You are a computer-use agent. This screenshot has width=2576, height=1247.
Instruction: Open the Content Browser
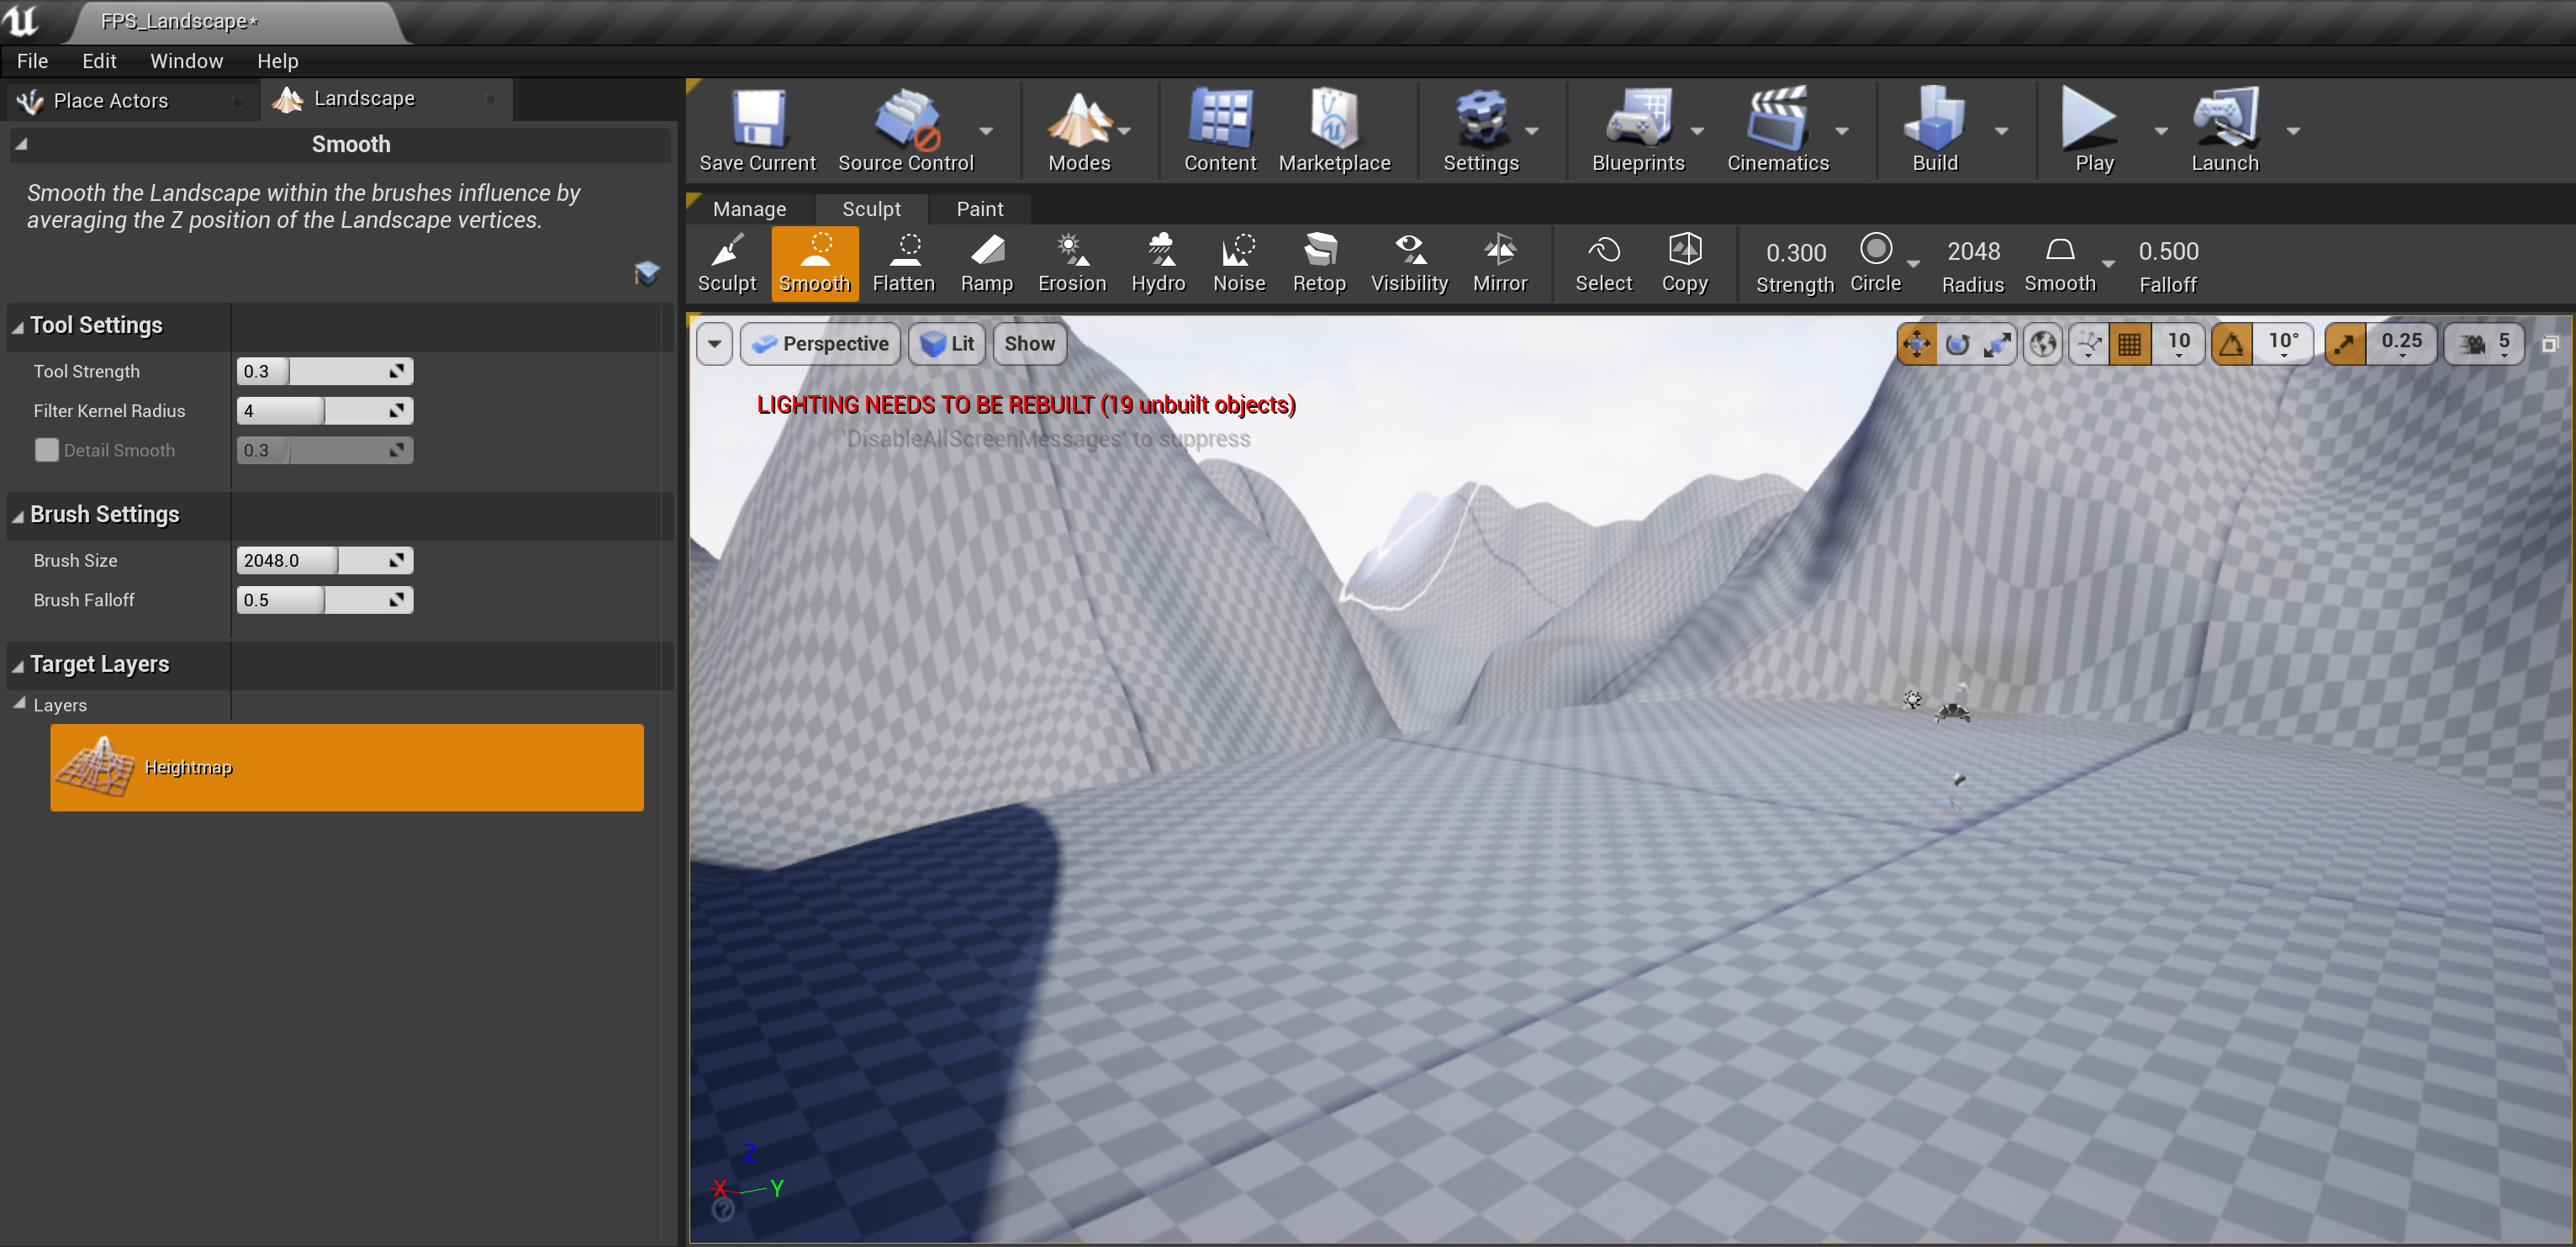click(x=1219, y=130)
